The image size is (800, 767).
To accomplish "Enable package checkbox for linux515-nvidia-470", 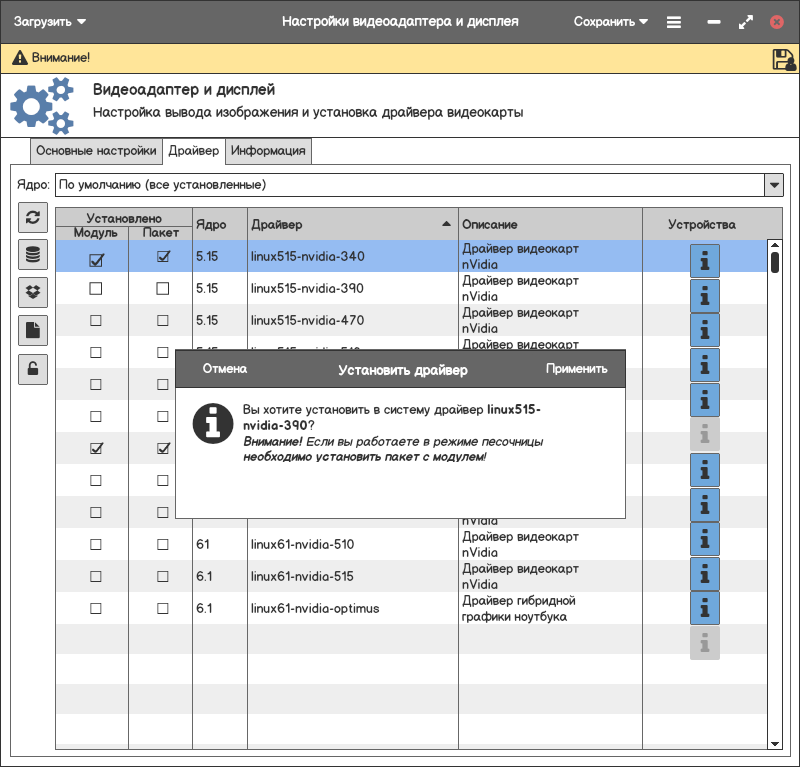I will pyautogui.click(x=163, y=321).
